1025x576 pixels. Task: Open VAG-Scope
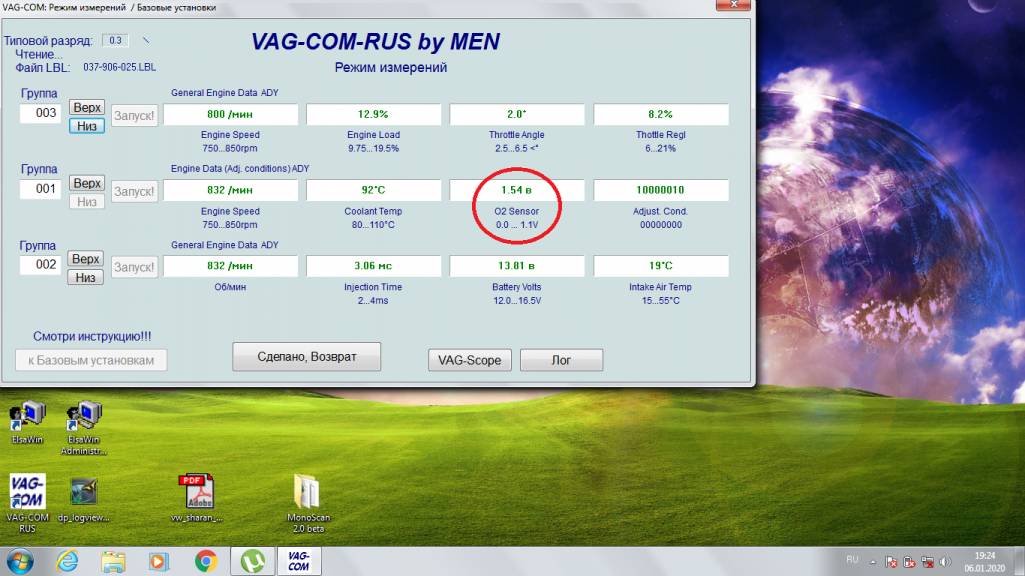click(469, 360)
